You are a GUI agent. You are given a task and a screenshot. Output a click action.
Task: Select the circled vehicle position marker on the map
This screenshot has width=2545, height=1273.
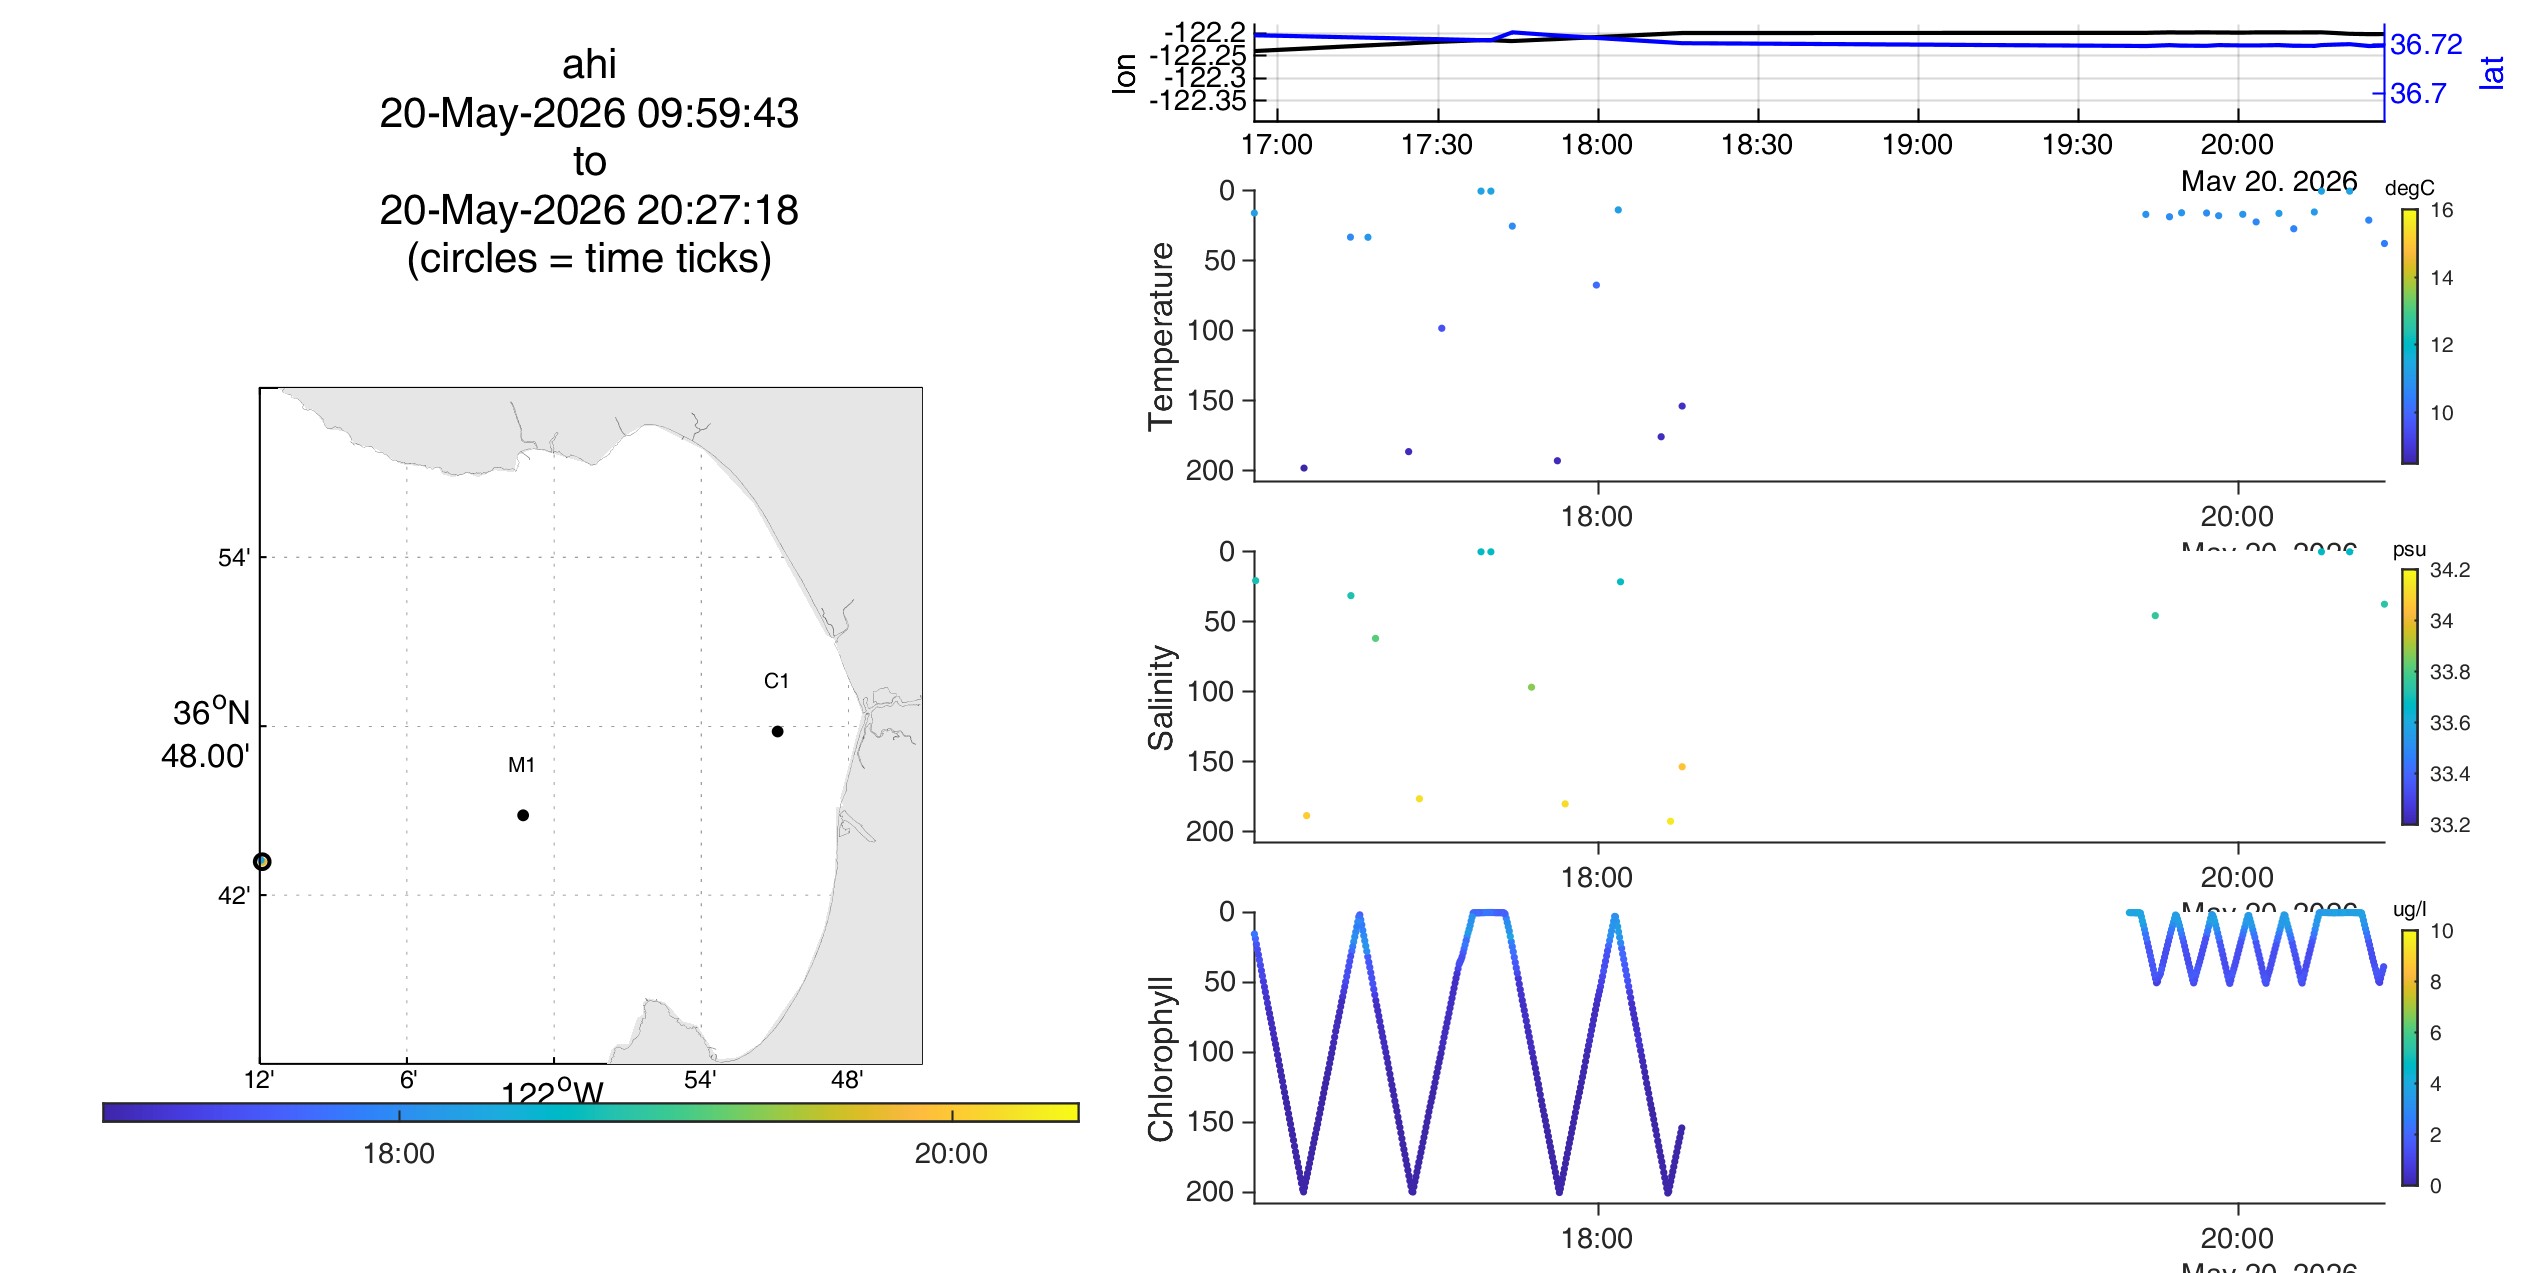pyautogui.click(x=262, y=861)
